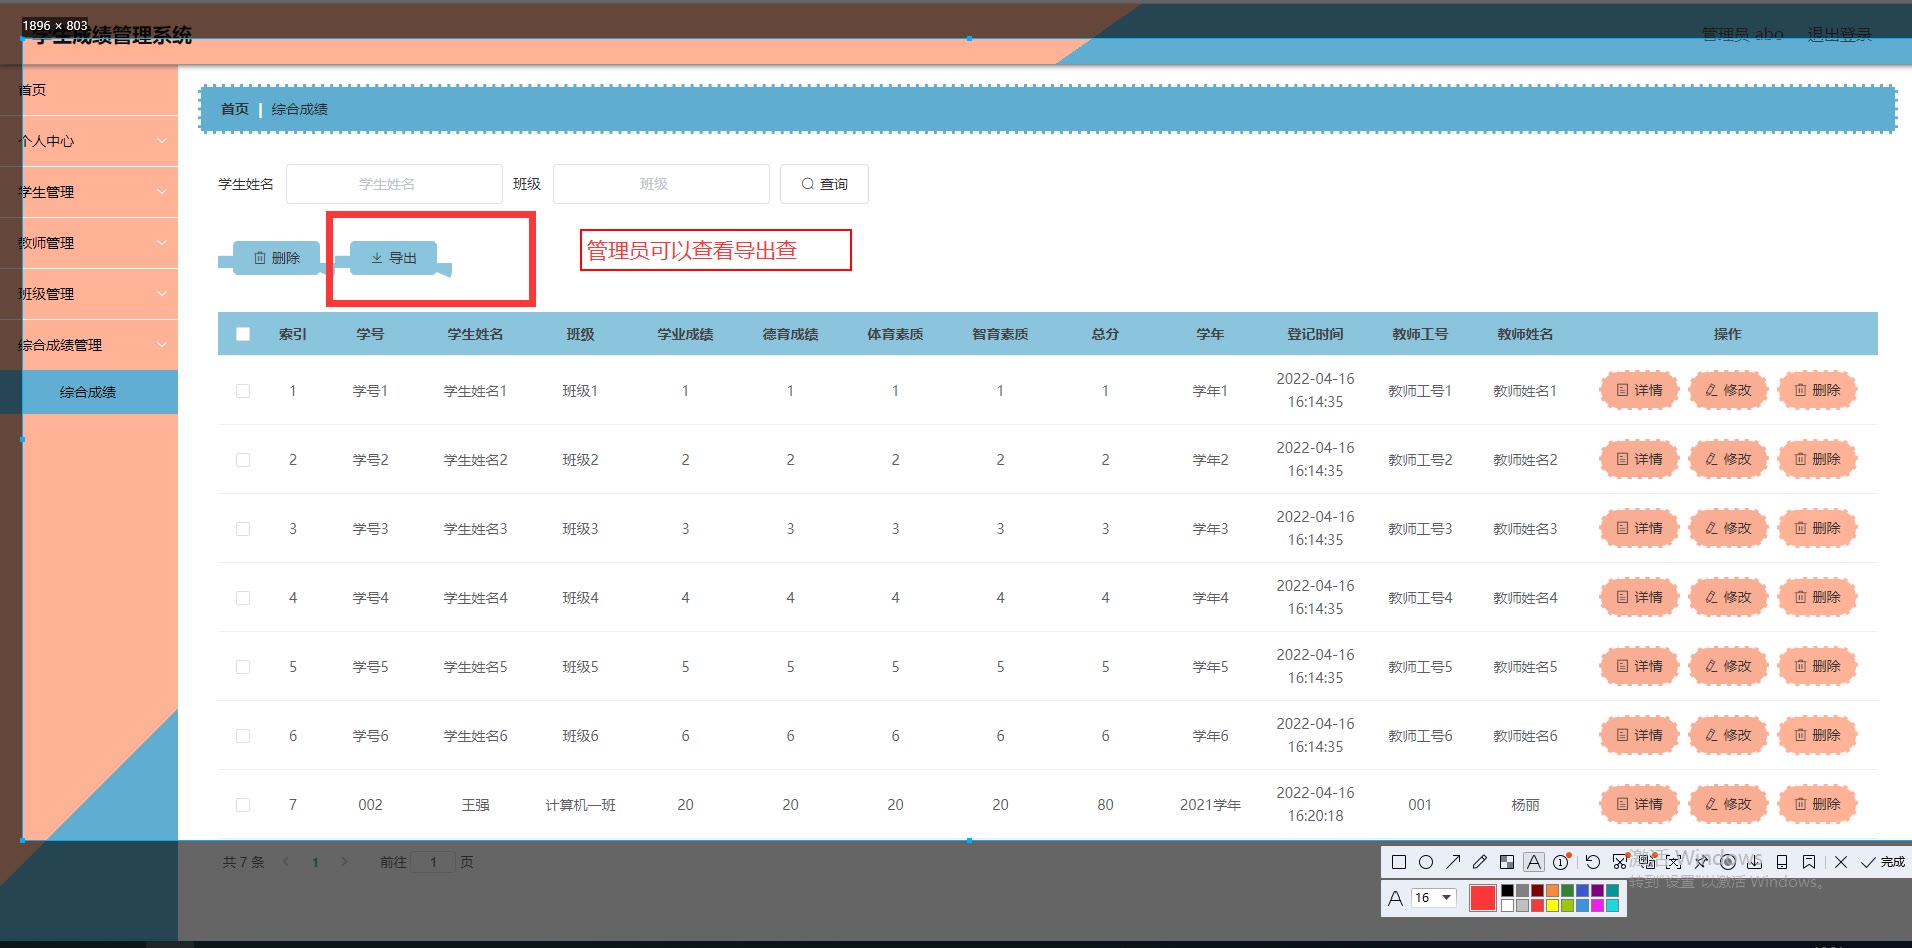
Task: Select the pencil drawing tool
Action: (1480, 862)
